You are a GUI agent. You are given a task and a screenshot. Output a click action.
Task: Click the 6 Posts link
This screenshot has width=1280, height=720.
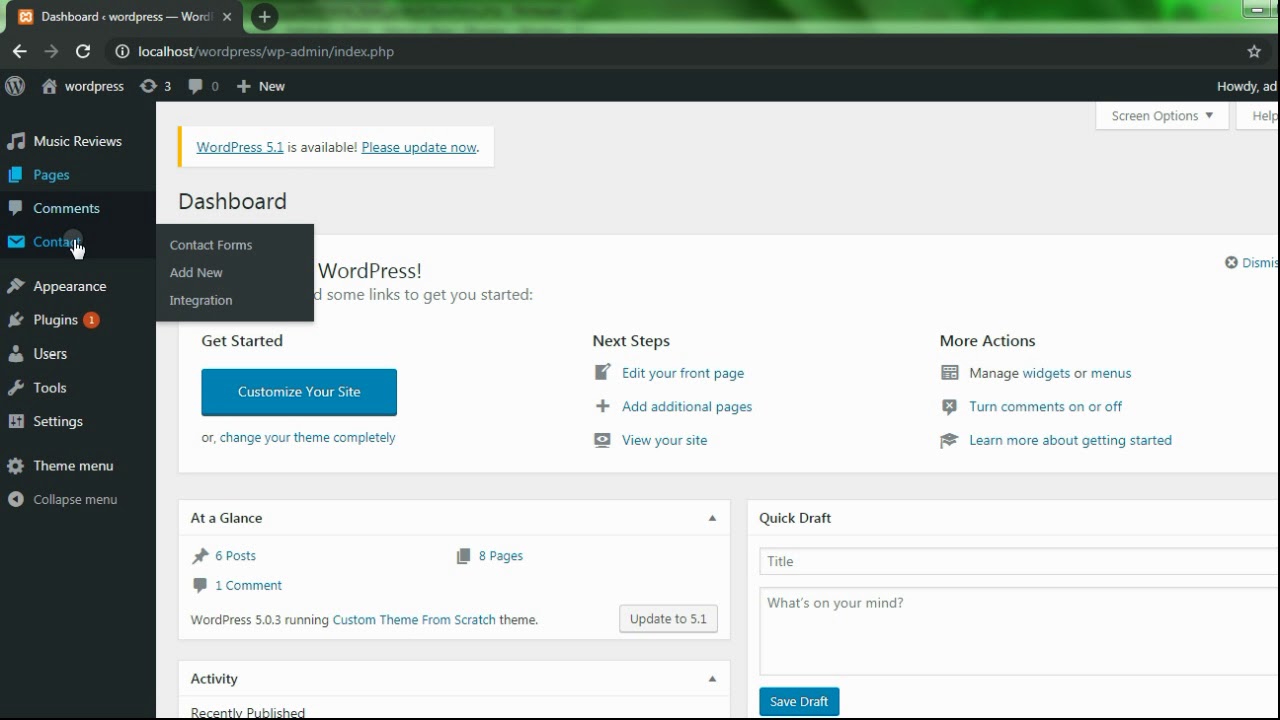[x=235, y=556]
